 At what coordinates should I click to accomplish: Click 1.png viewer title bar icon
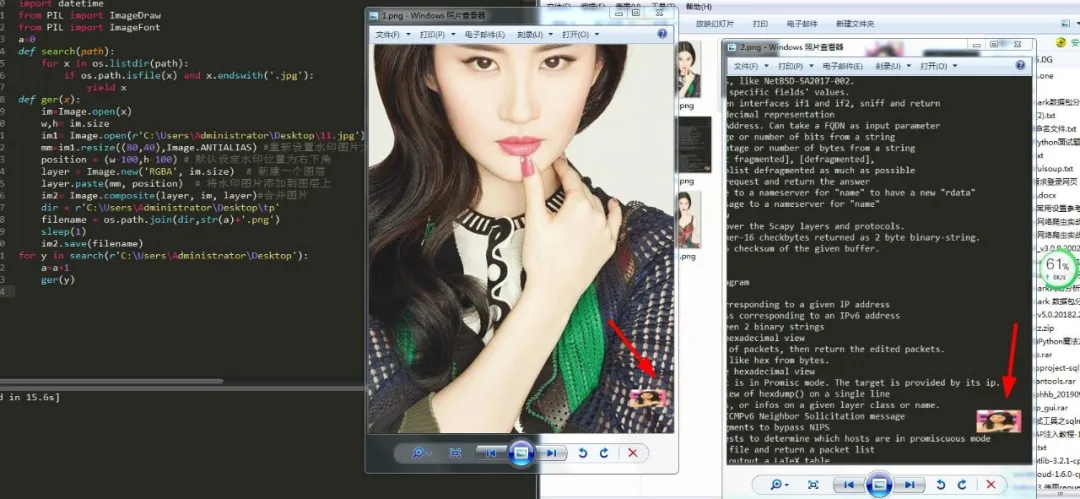[x=373, y=14]
